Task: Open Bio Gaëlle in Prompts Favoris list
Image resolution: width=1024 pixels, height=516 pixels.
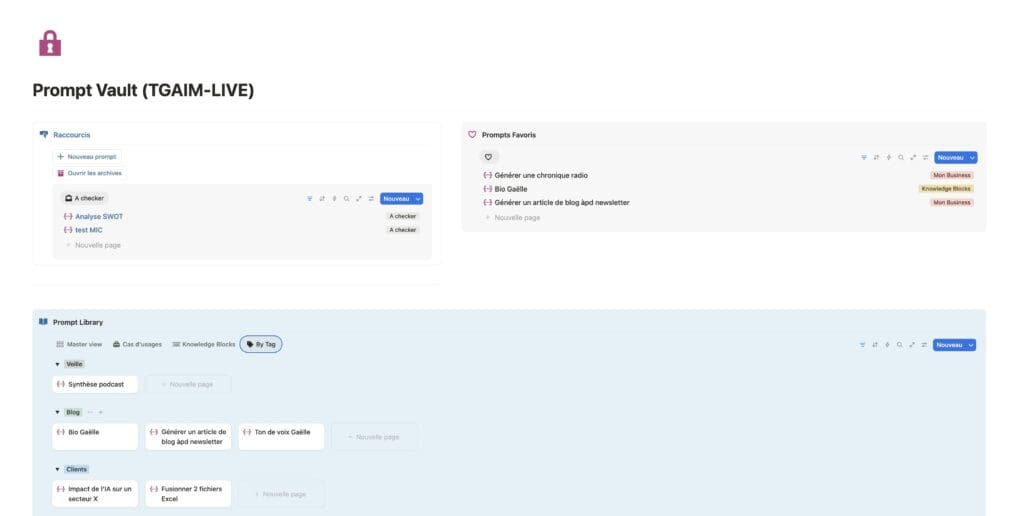Action: coord(511,189)
